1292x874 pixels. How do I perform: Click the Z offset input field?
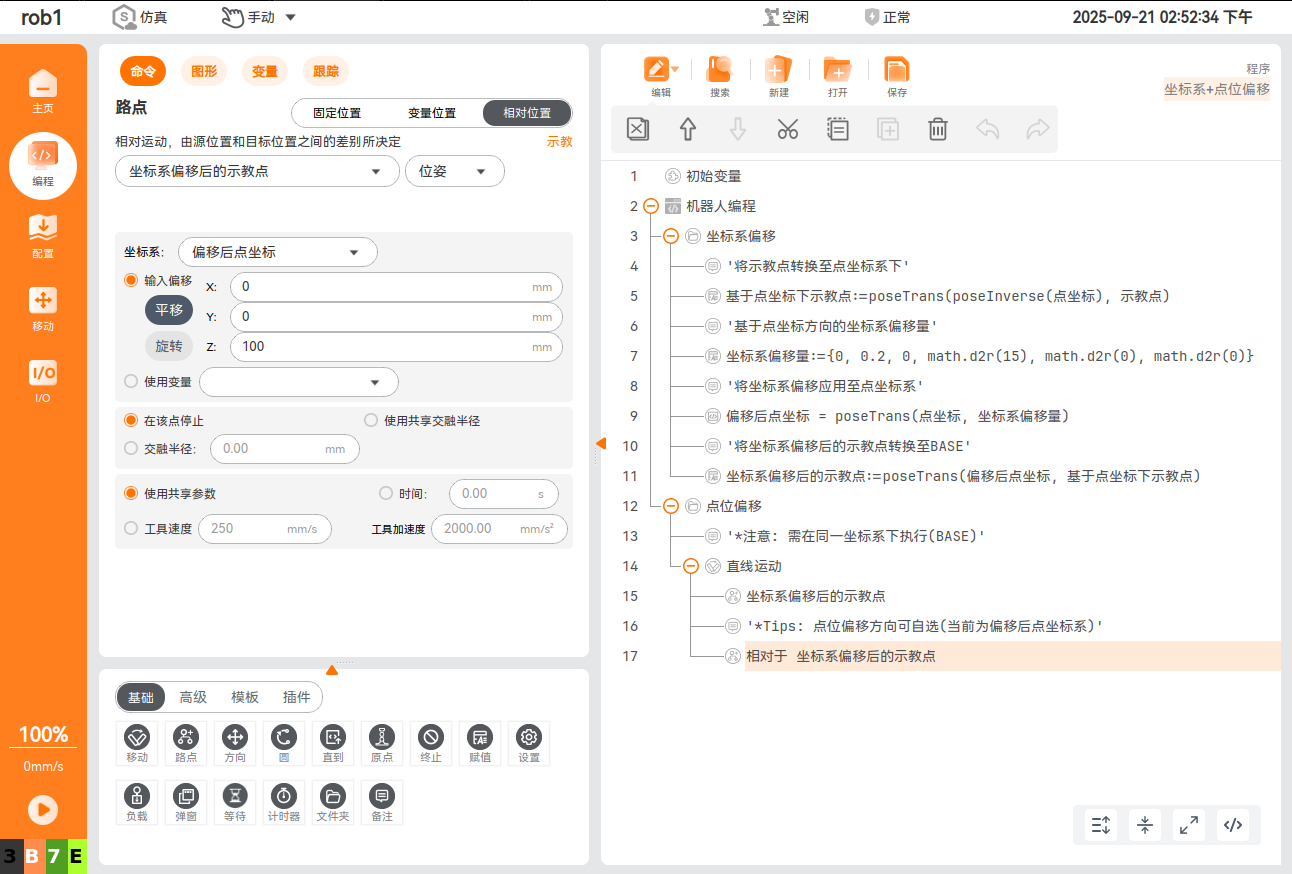[x=385, y=347]
